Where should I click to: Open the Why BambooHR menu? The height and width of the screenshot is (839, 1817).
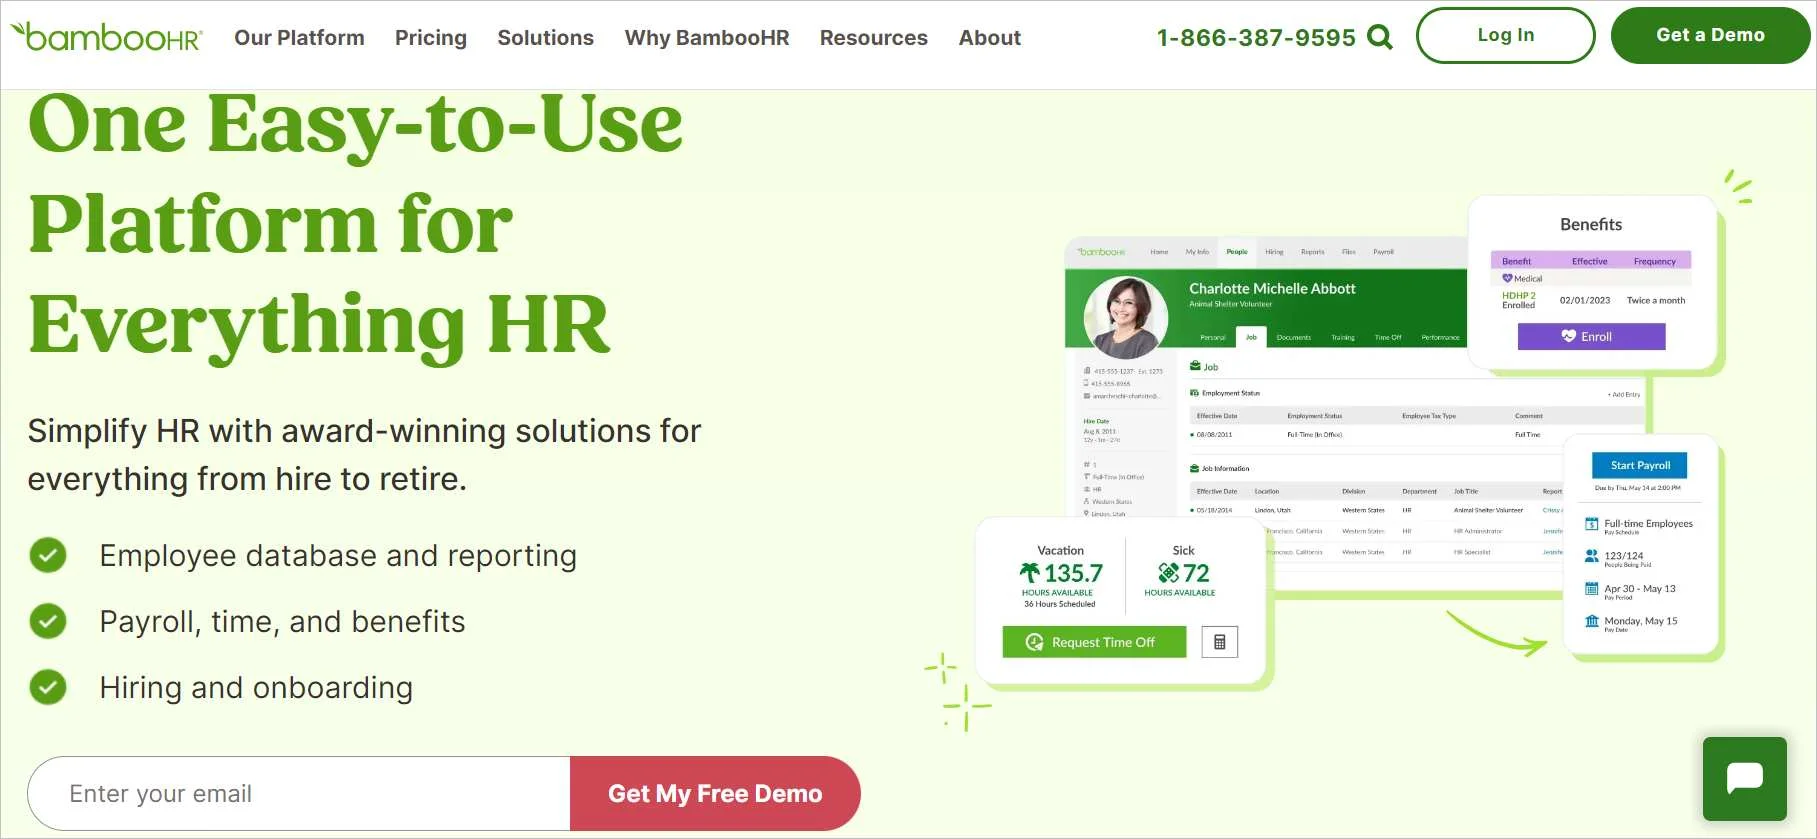[x=707, y=37]
